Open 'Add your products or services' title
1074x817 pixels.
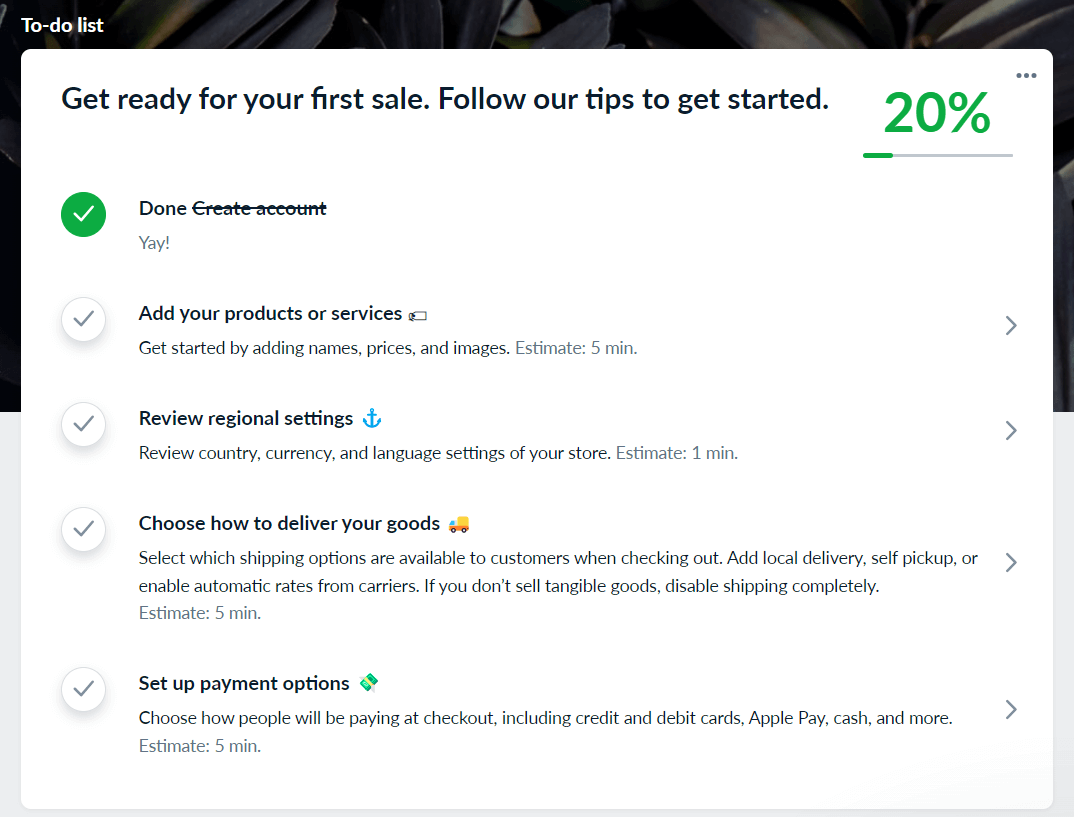[270, 314]
